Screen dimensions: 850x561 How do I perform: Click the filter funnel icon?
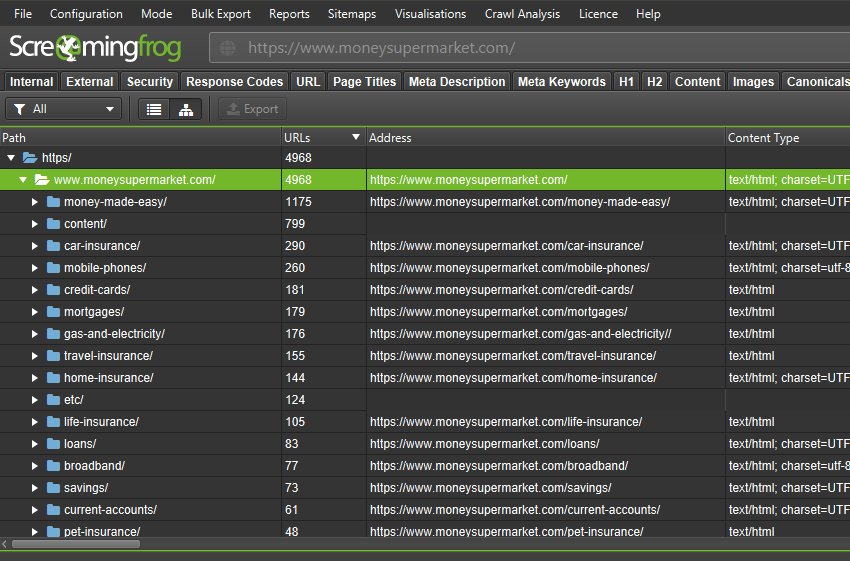point(19,109)
